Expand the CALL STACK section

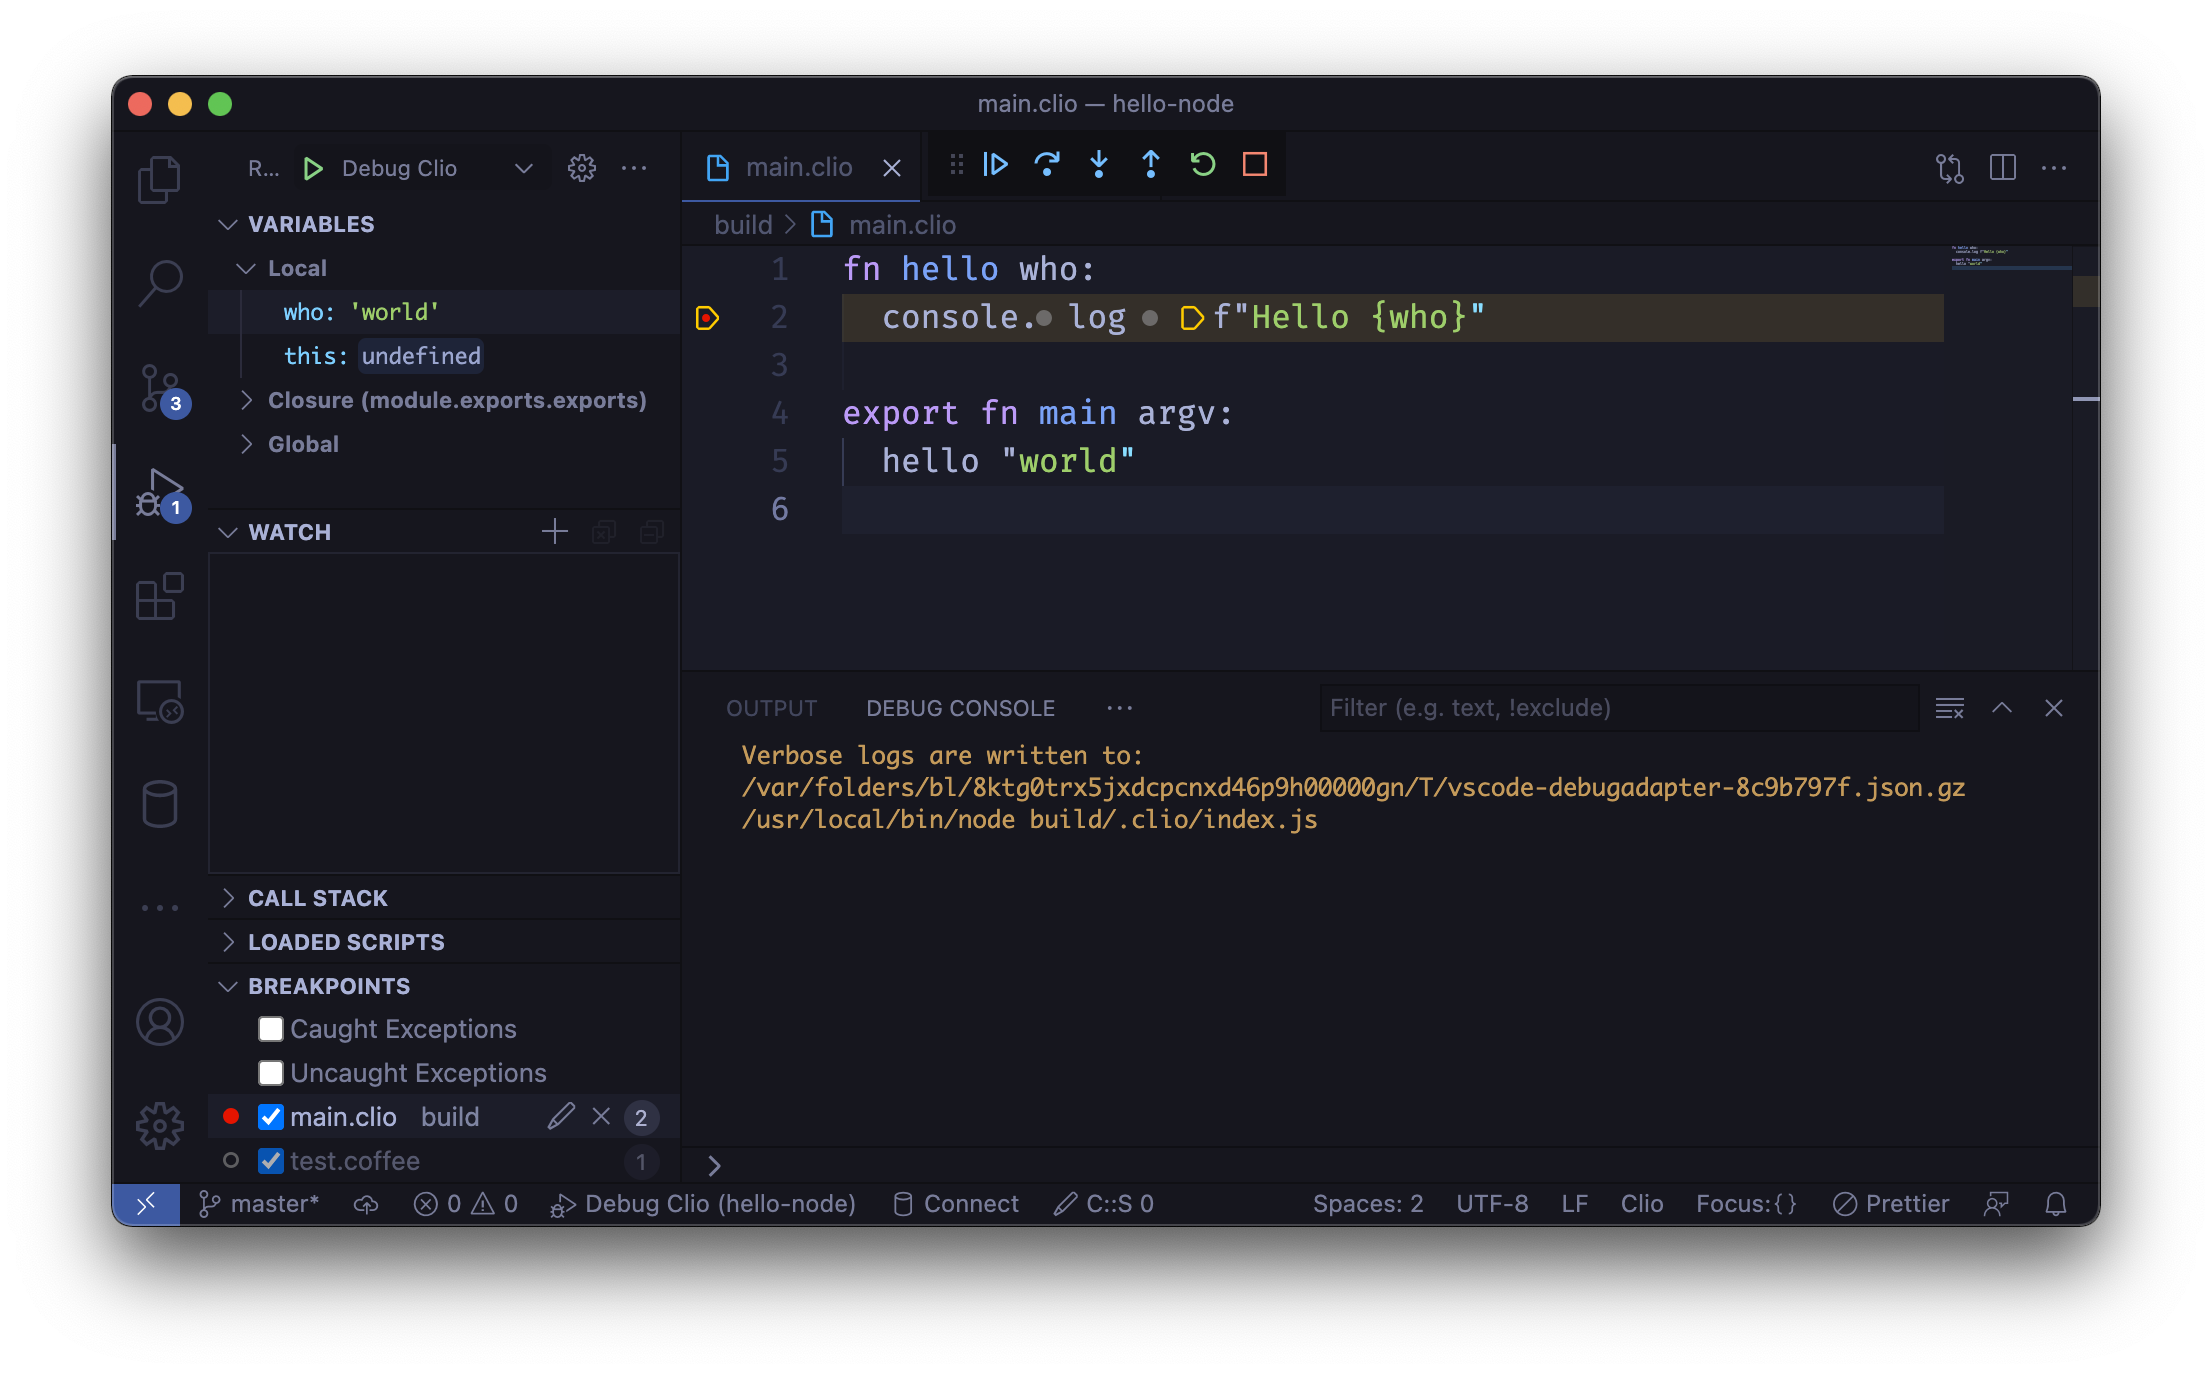click(x=444, y=898)
